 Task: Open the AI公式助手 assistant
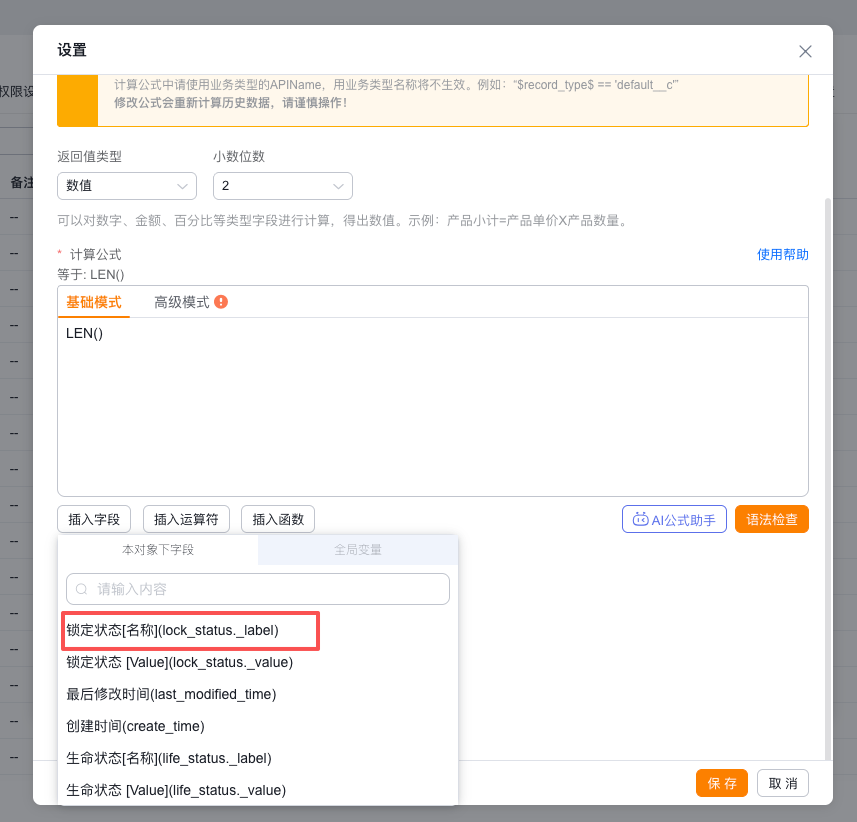pyautogui.click(x=674, y=519)
